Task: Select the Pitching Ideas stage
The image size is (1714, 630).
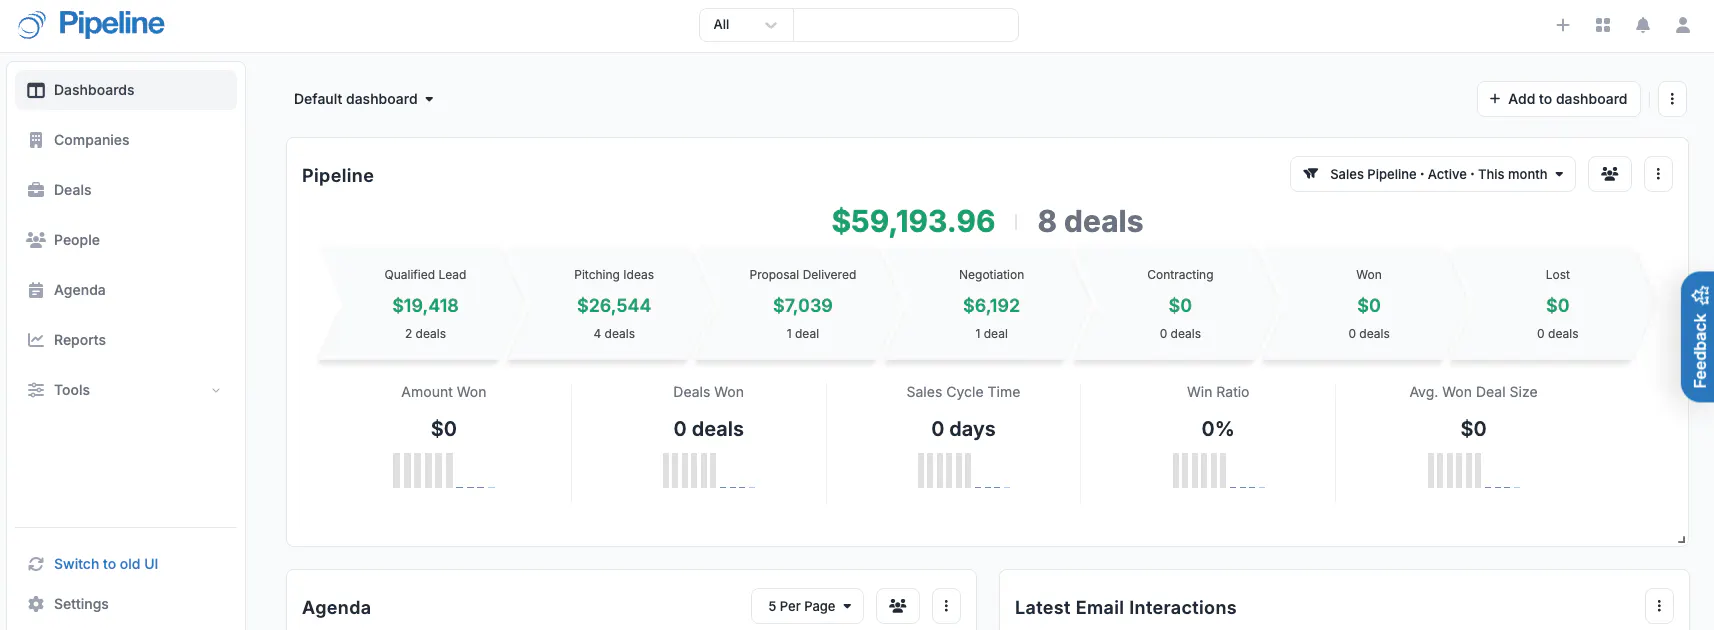Action: tap(613, 304)
